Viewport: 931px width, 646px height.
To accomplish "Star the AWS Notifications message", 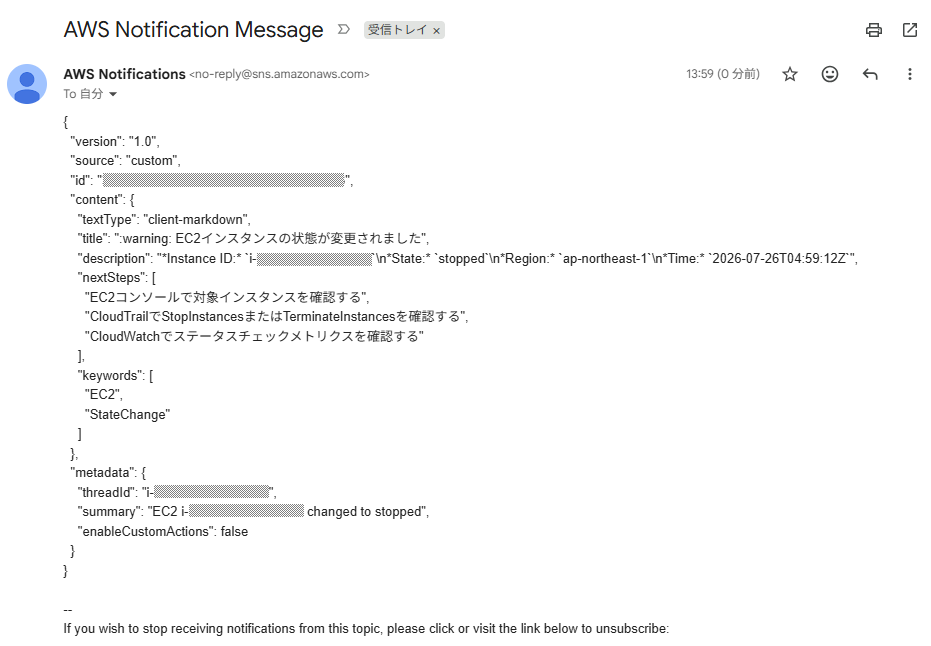I will [x=790, y=74].
